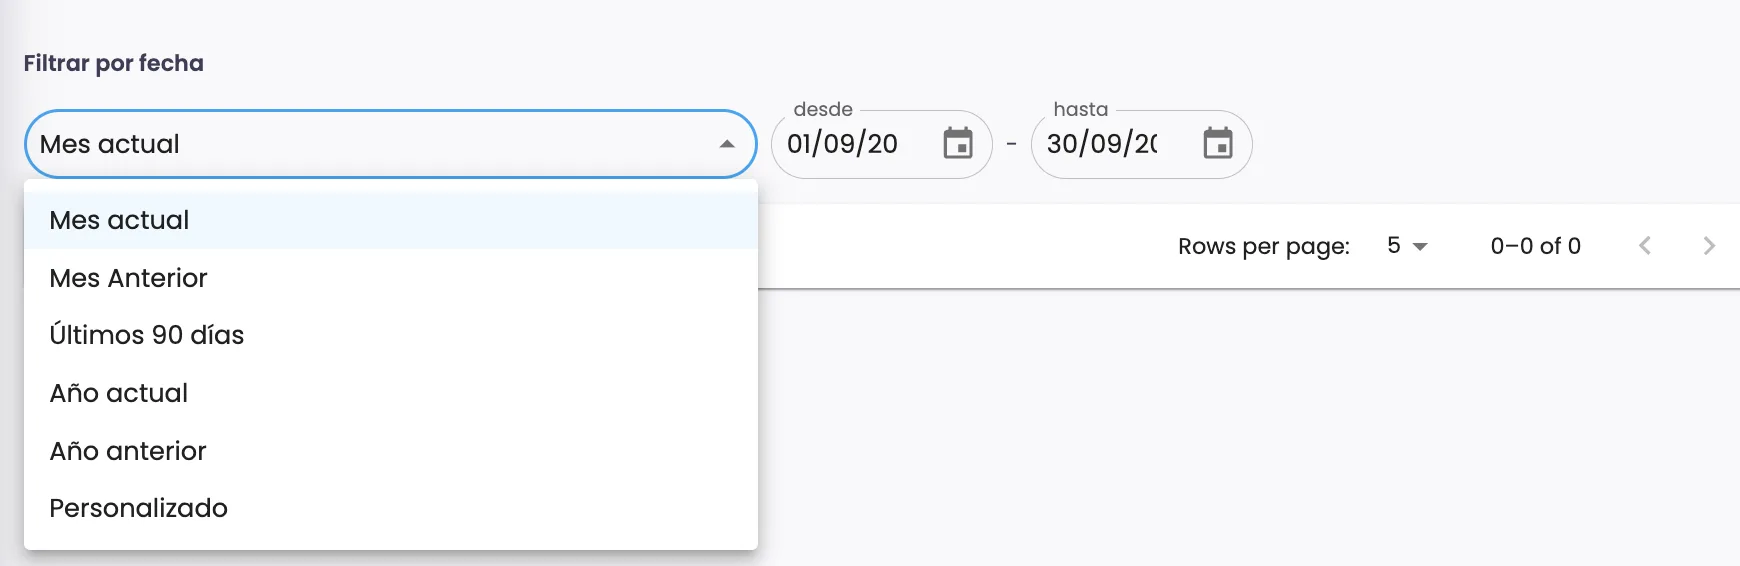1740x566 pixels.
Task: Click the 0–0 of 0 pagination text
Action: click(1535, 246)
